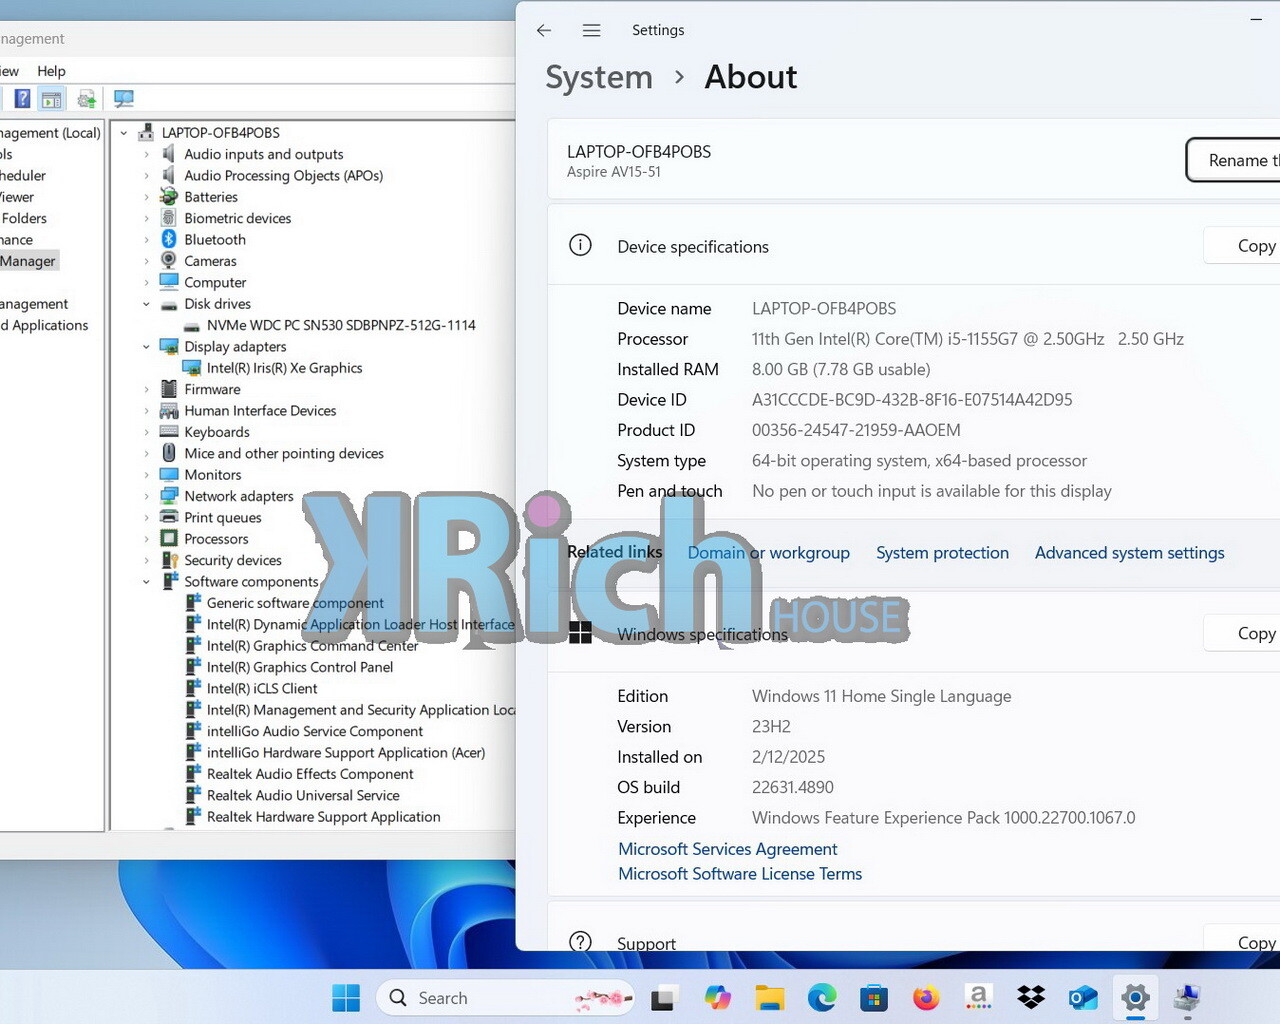Open Microsoft Services Agreement link
1280x1024 pixels.
[727, 849]
